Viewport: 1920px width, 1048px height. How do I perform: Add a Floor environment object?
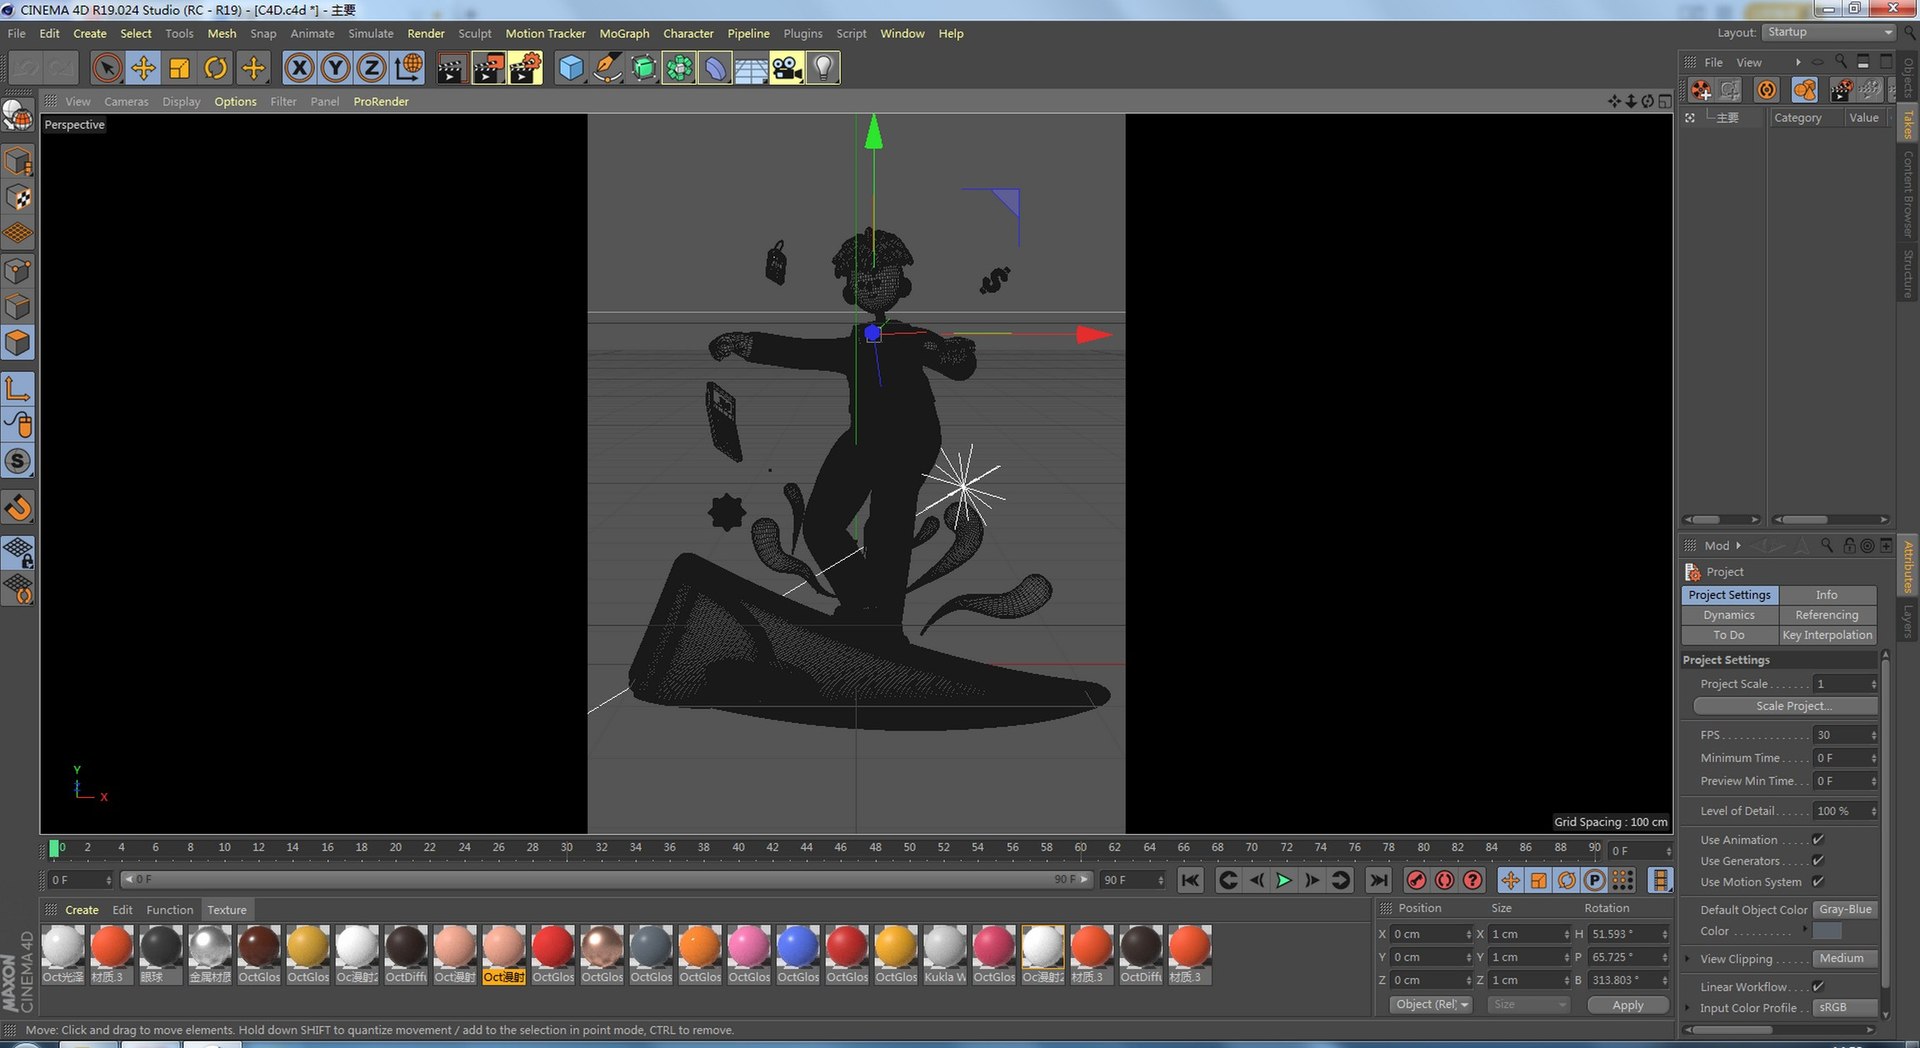[751, 68]
